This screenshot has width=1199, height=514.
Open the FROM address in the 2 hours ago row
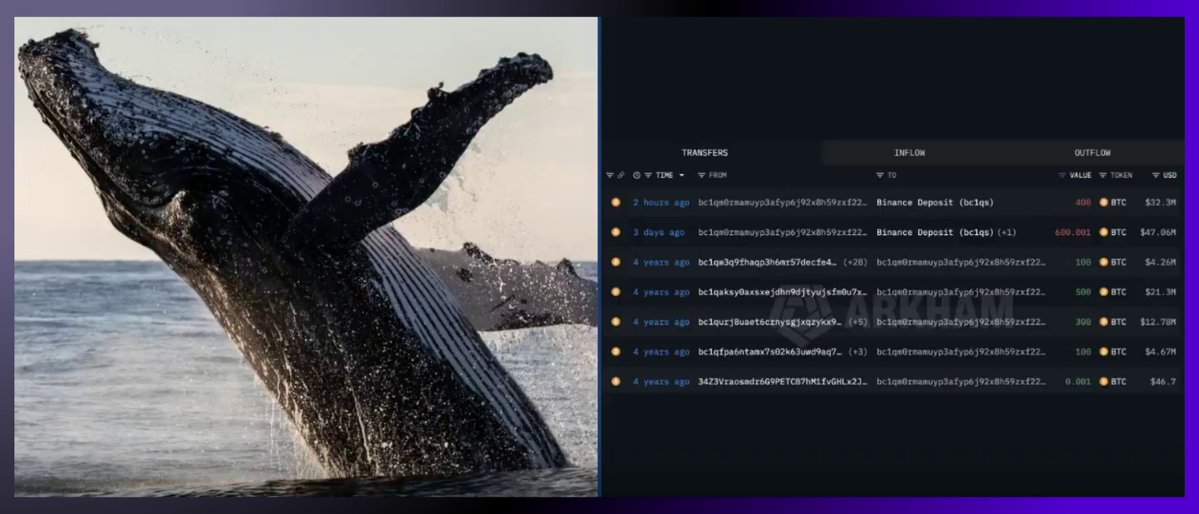point(782,203)
